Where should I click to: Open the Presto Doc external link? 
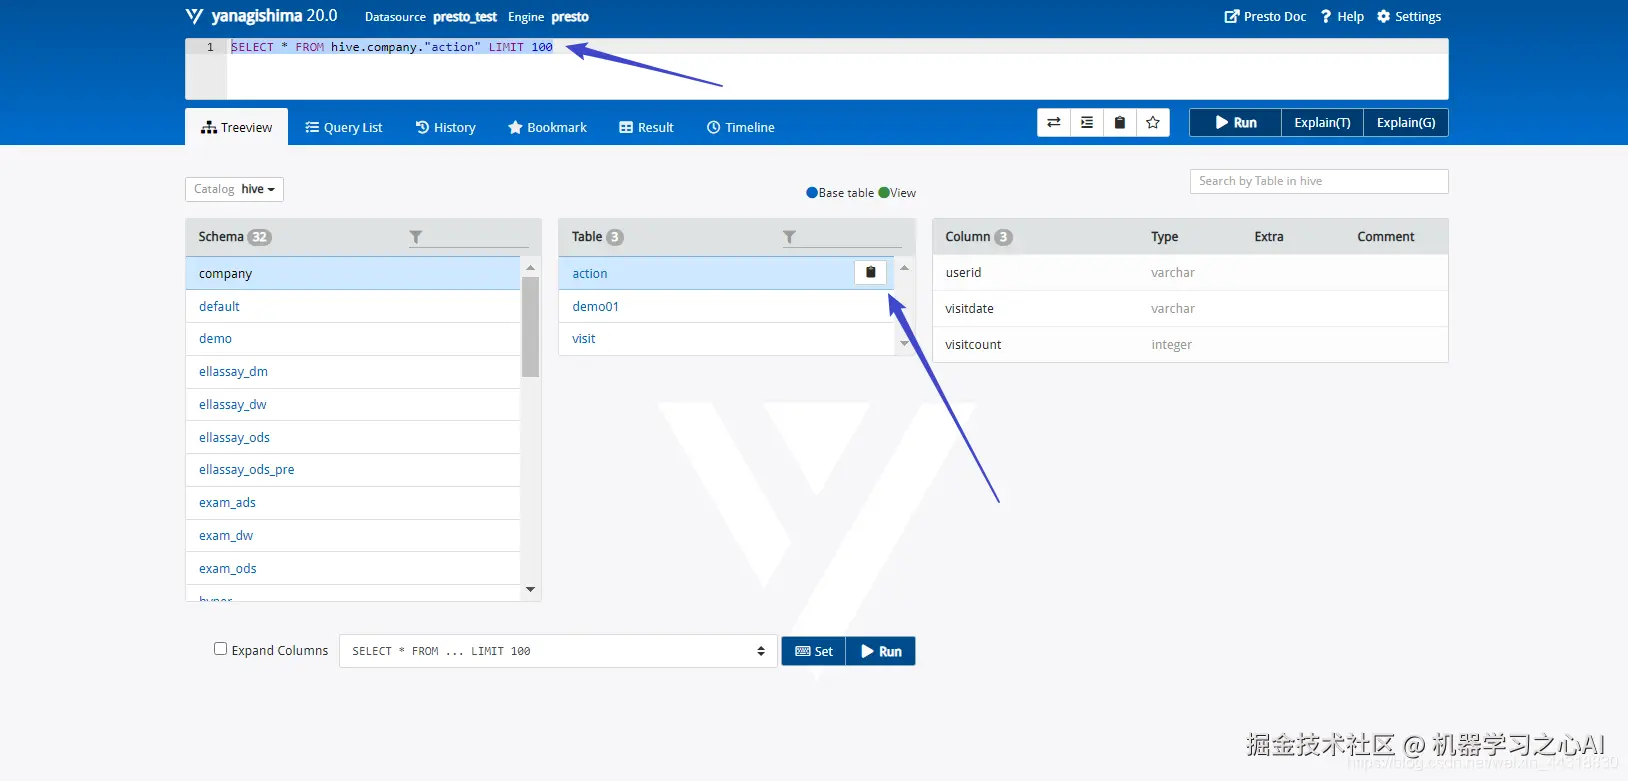pos(1265,16)
